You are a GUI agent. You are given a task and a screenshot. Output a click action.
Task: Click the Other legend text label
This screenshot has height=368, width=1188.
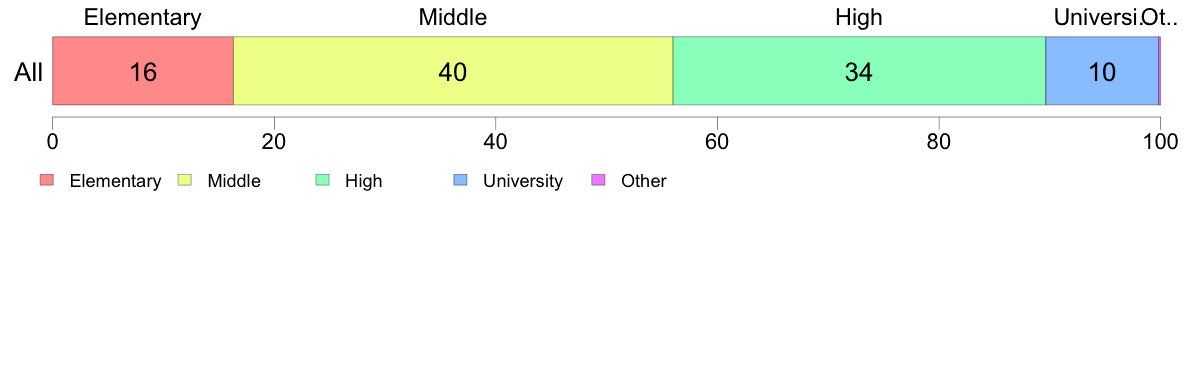click(x=643, y=181)
